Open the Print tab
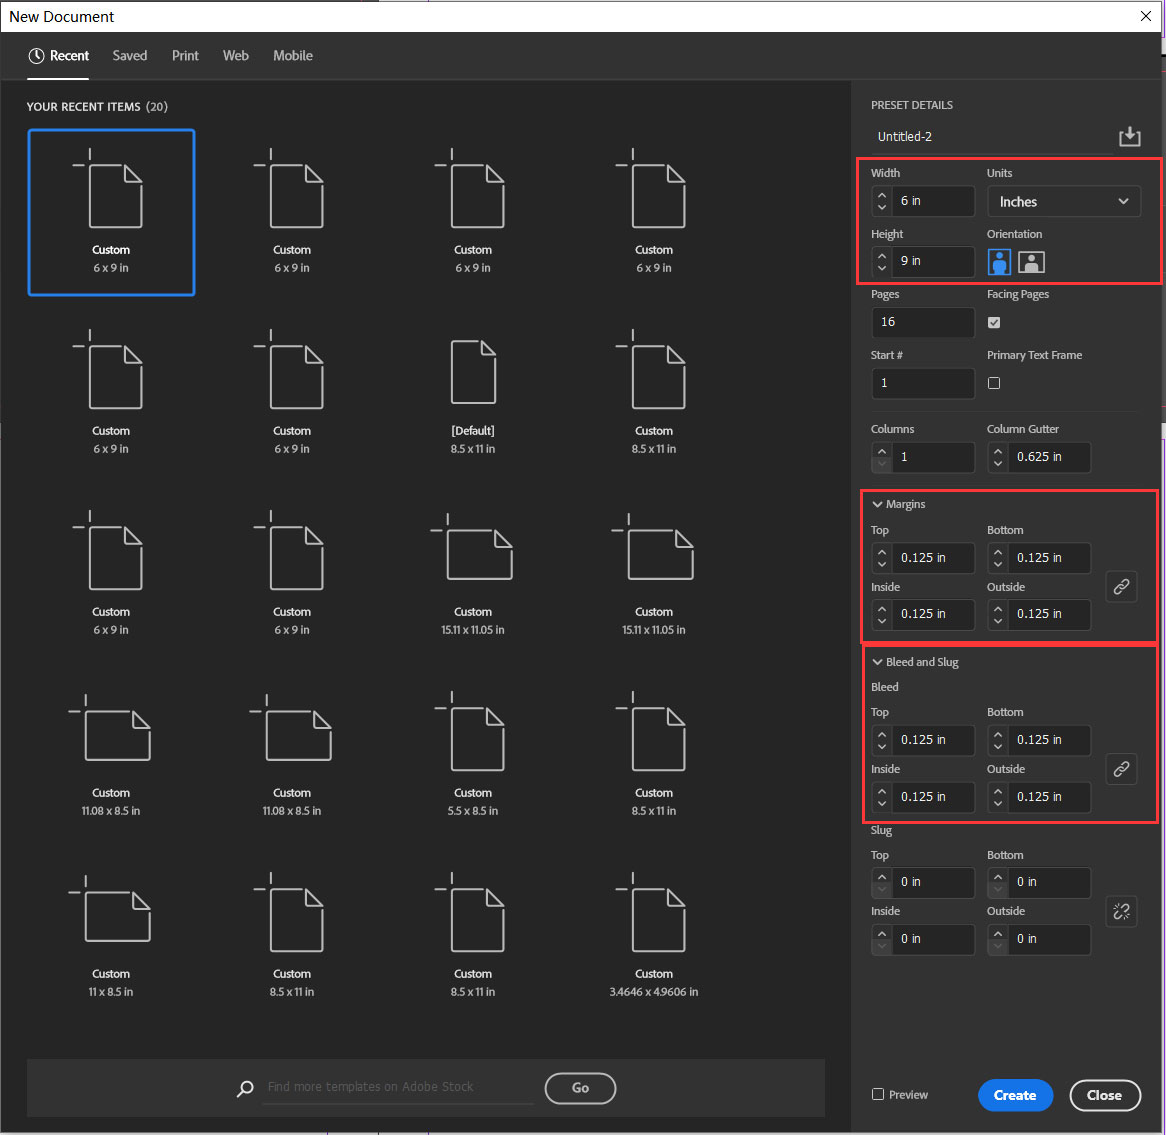 pos(185,56)
